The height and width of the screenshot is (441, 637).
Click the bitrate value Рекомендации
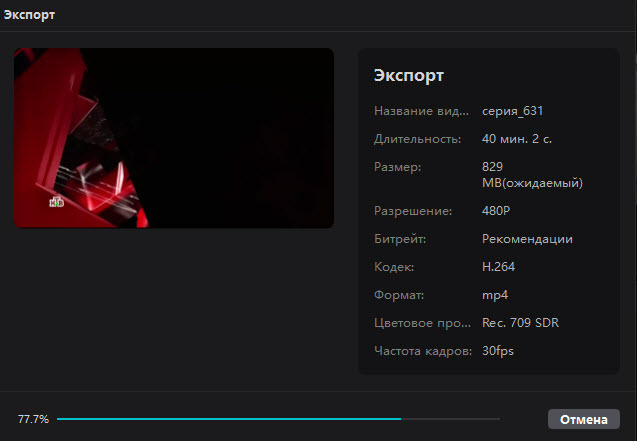[527, 239]
